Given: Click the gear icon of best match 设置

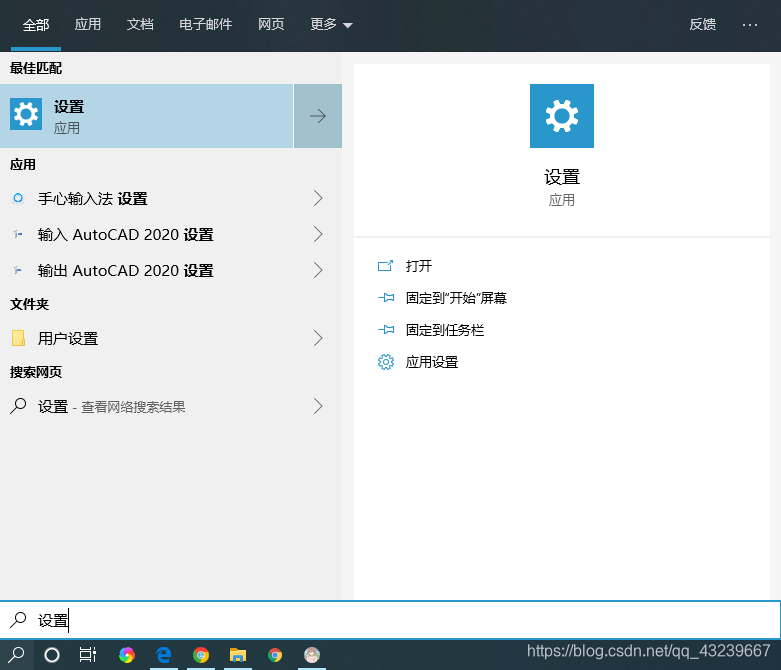Looking at the screenshot, I should coord(26,114).
